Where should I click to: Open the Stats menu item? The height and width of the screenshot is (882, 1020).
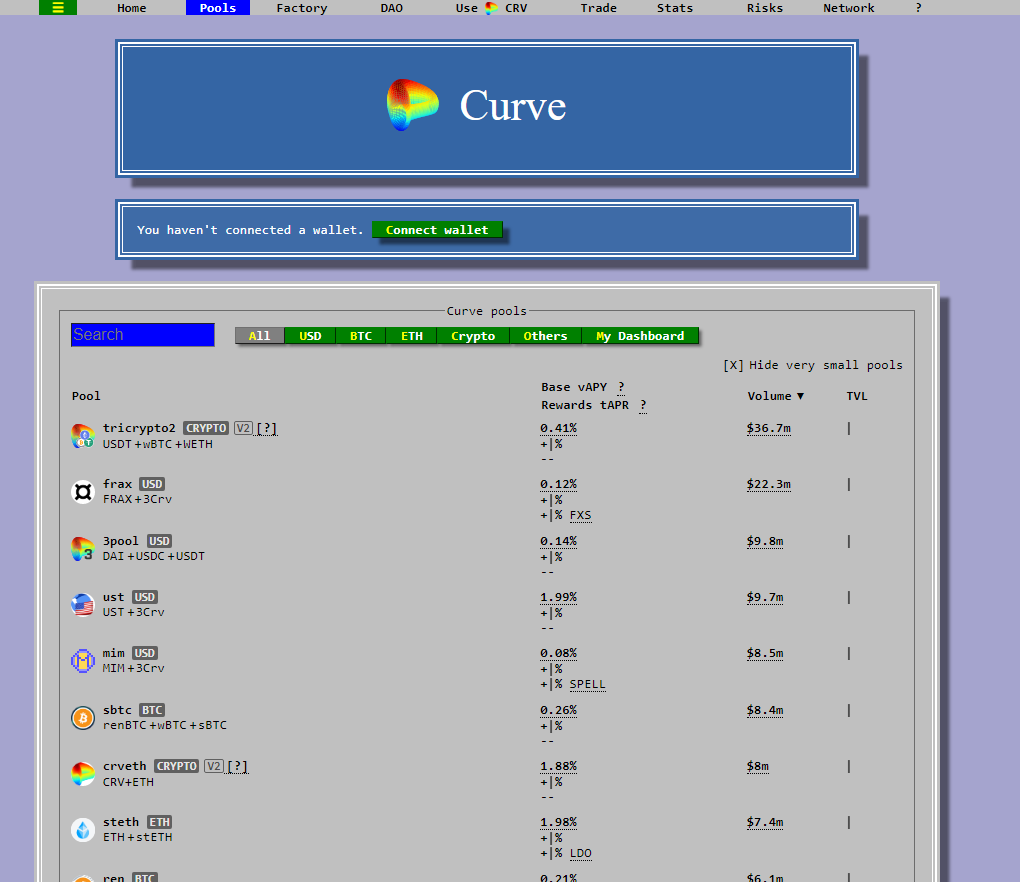click(x=675, y=8)
